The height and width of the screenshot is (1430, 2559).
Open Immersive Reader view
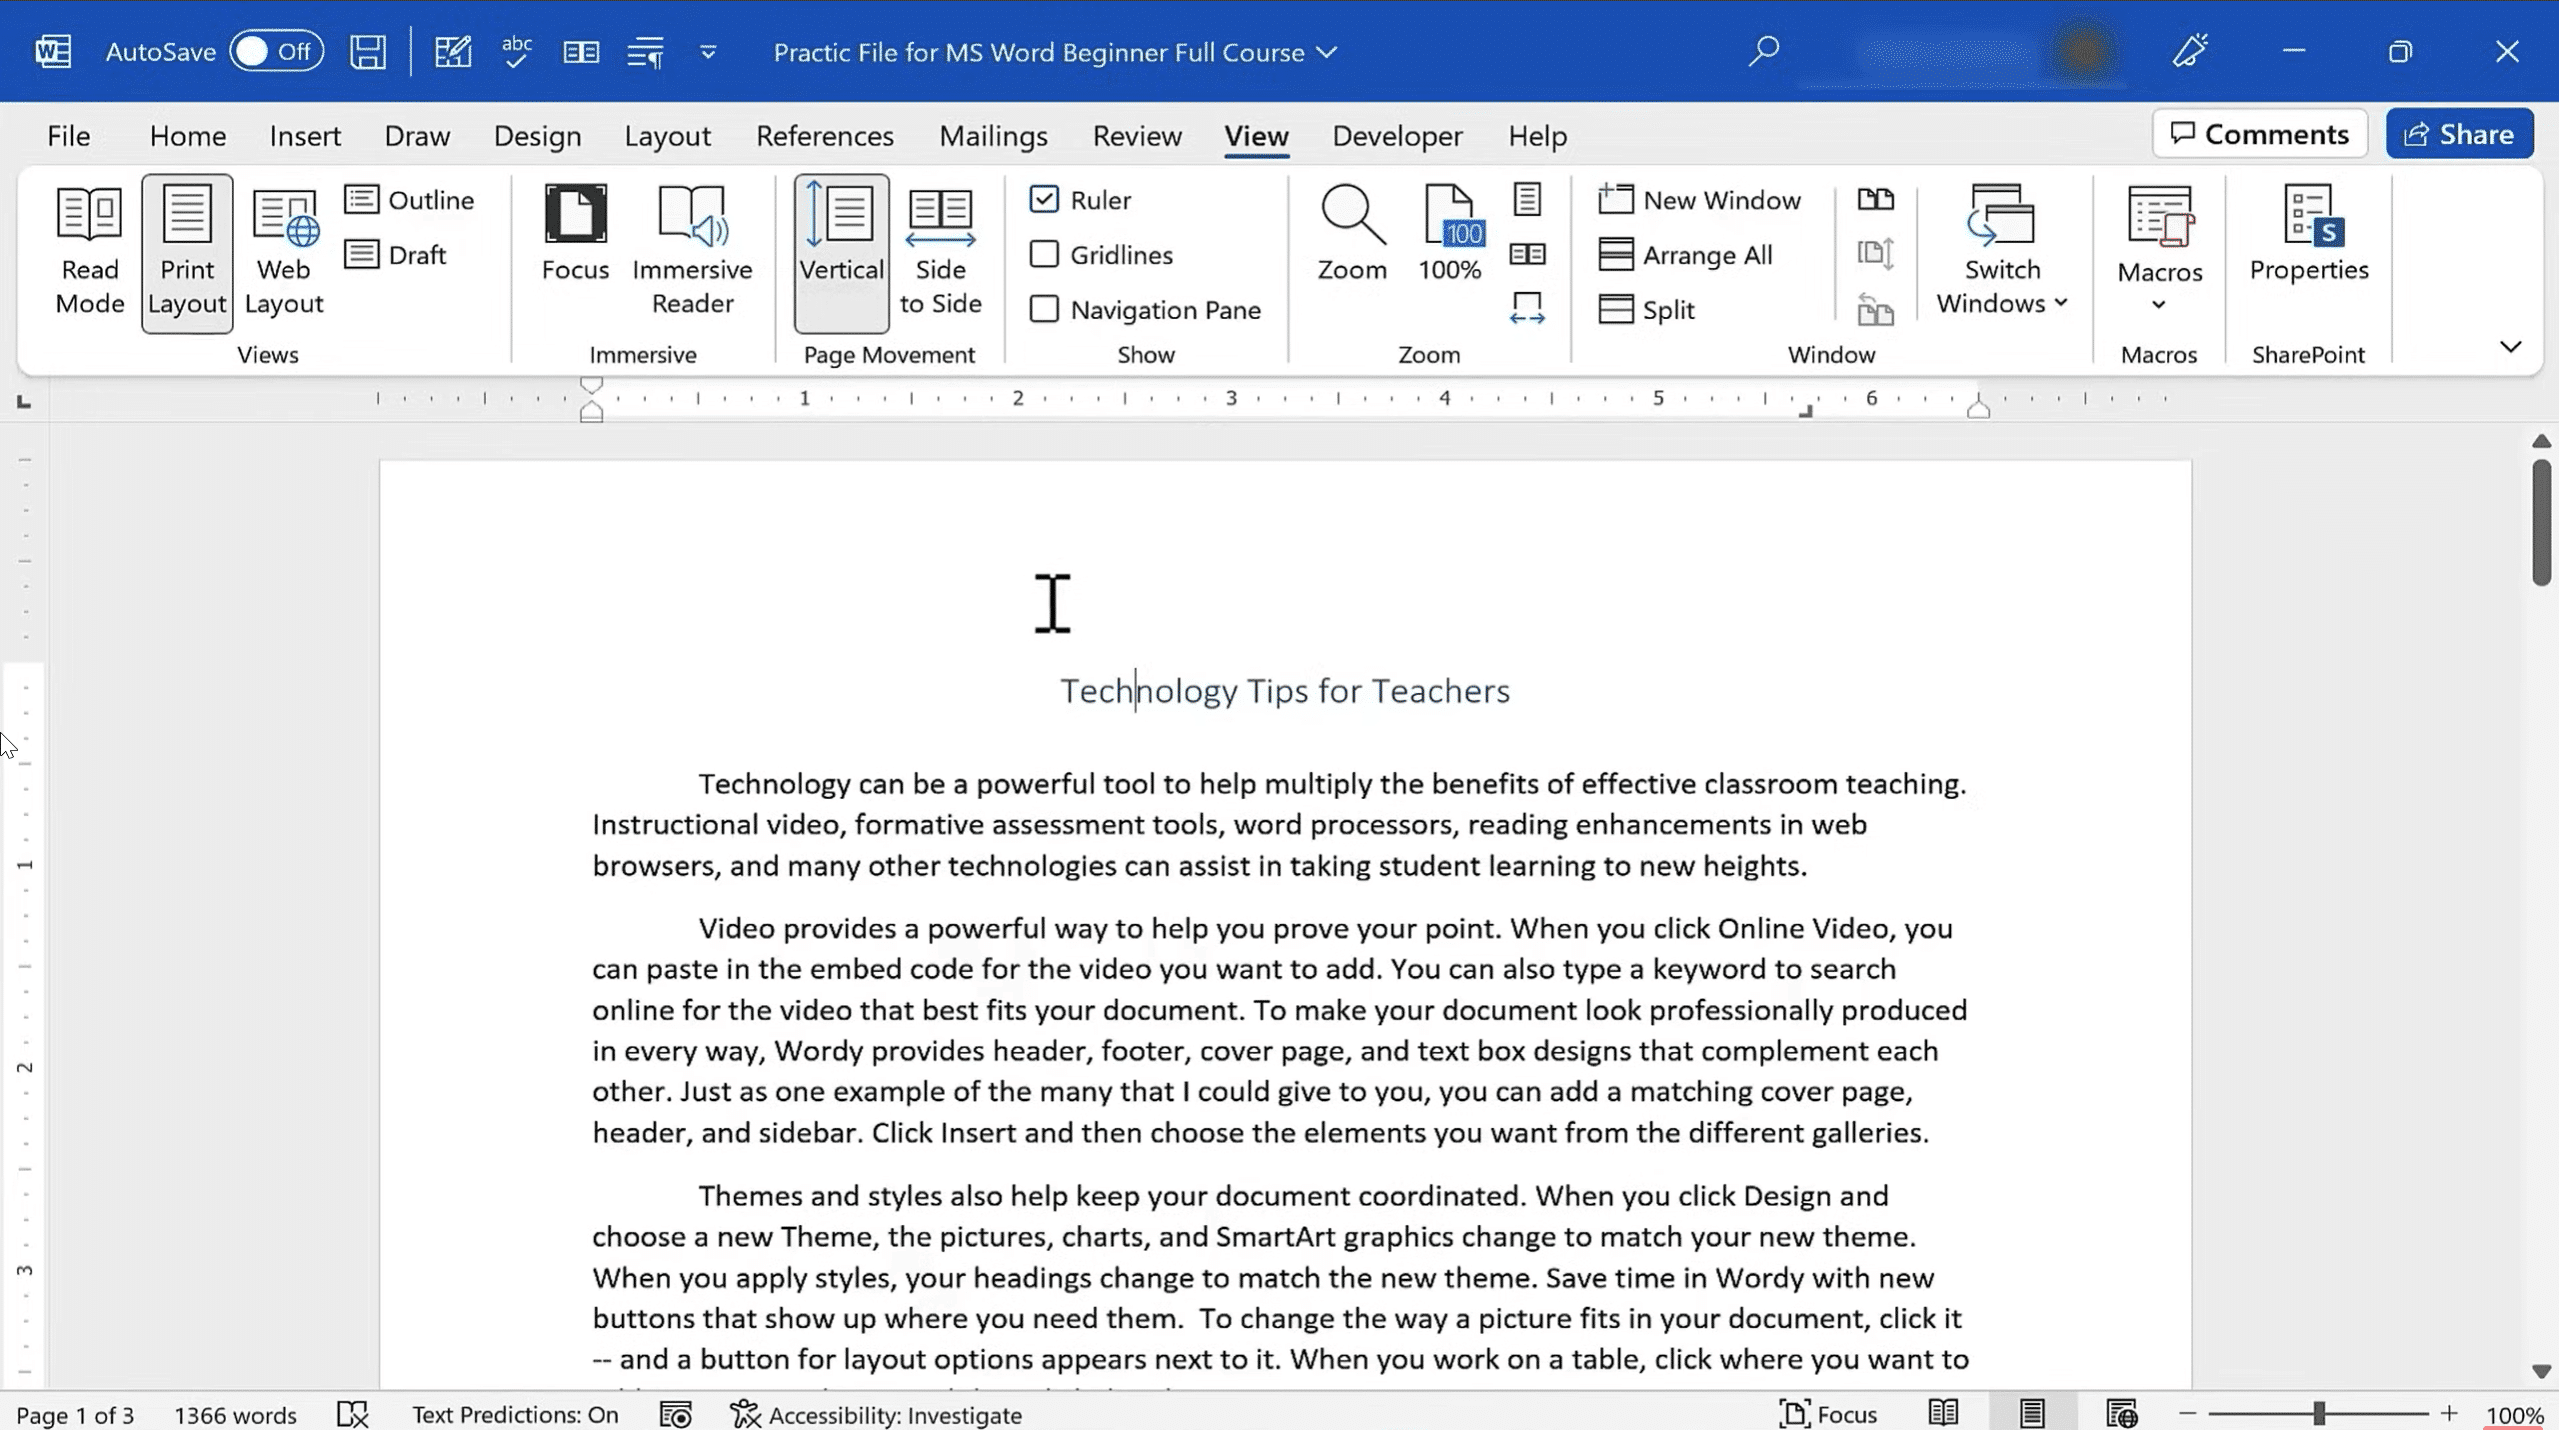(692, 250)
